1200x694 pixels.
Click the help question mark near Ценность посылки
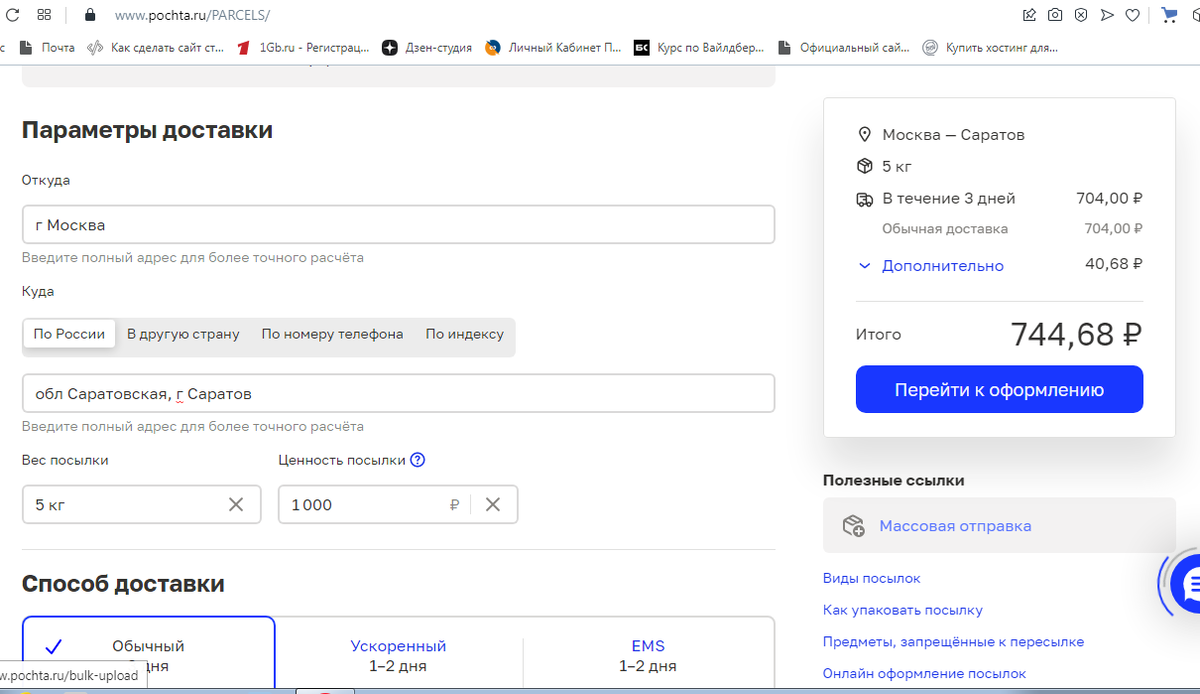[x=418, y=461]
